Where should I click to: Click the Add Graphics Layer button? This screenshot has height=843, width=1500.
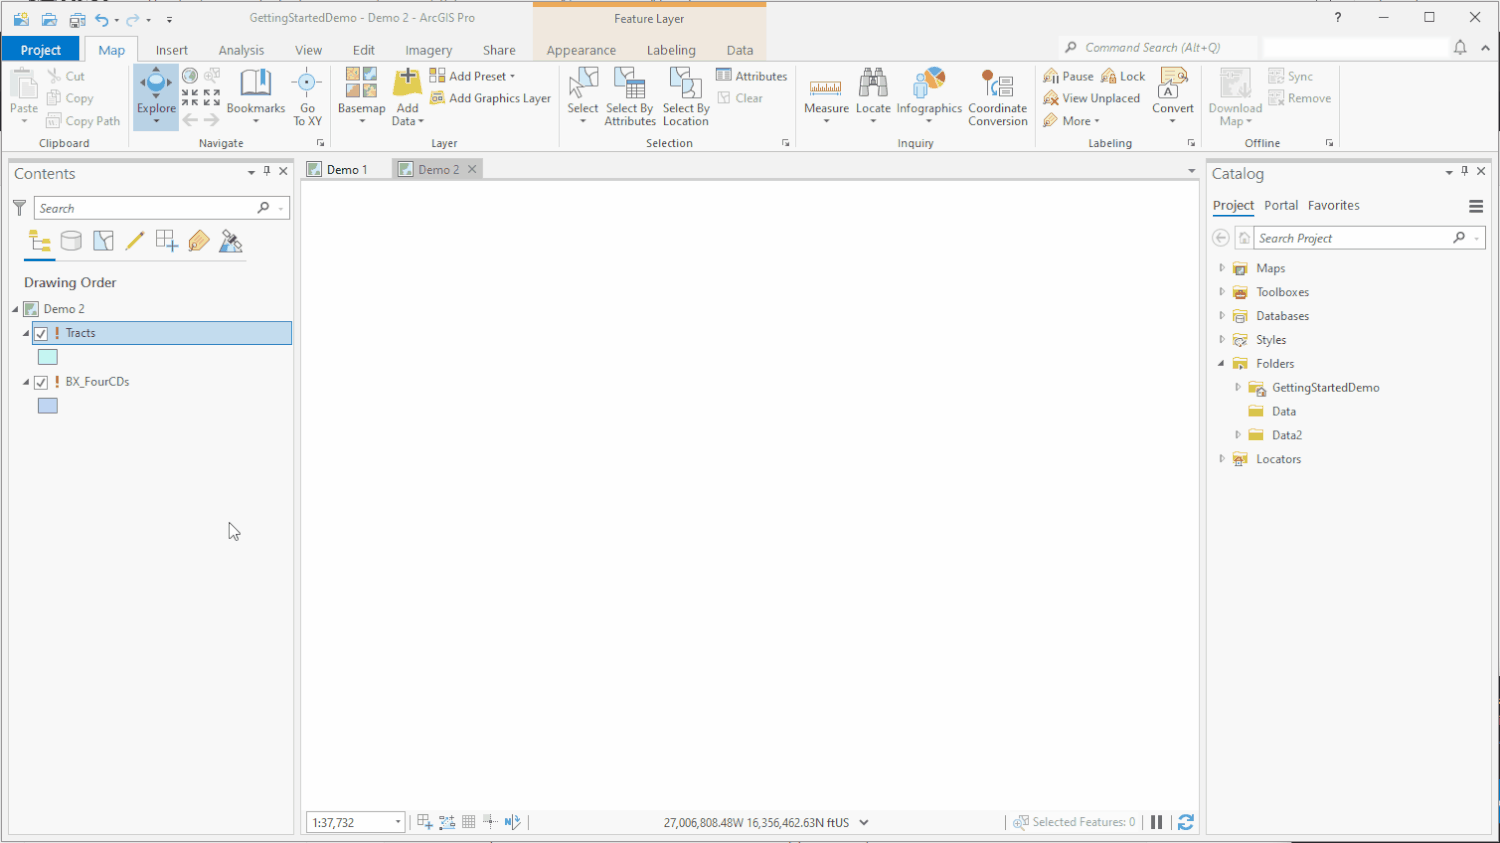click(490, 99)
